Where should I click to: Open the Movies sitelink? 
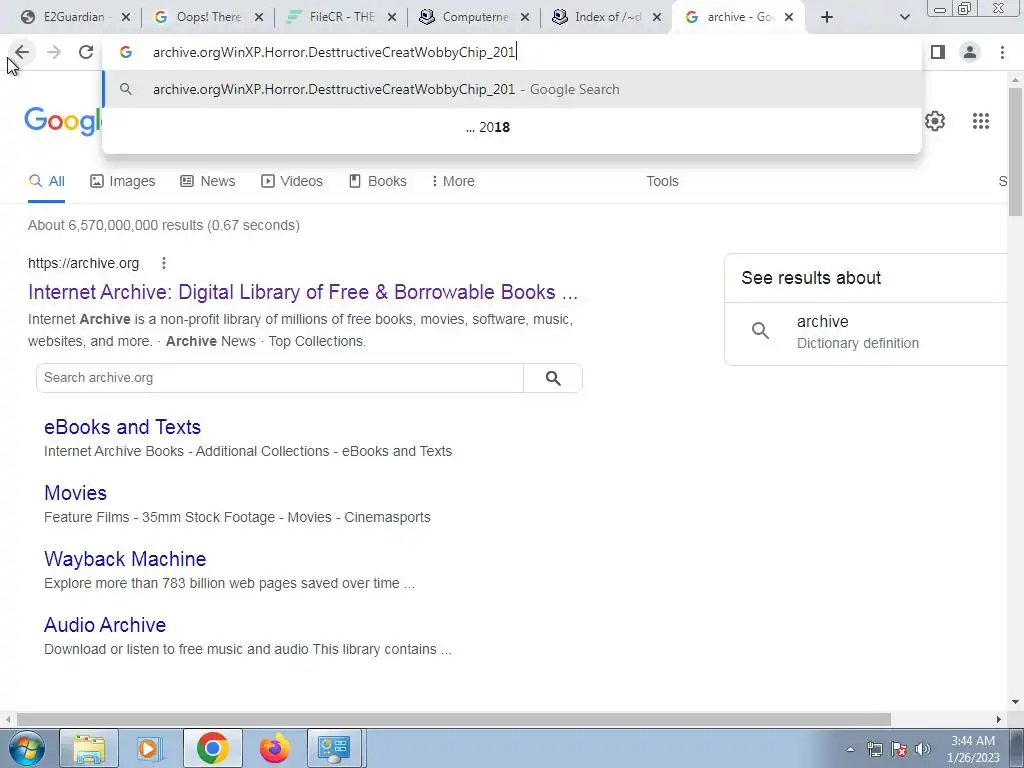(x=76, y=493)
